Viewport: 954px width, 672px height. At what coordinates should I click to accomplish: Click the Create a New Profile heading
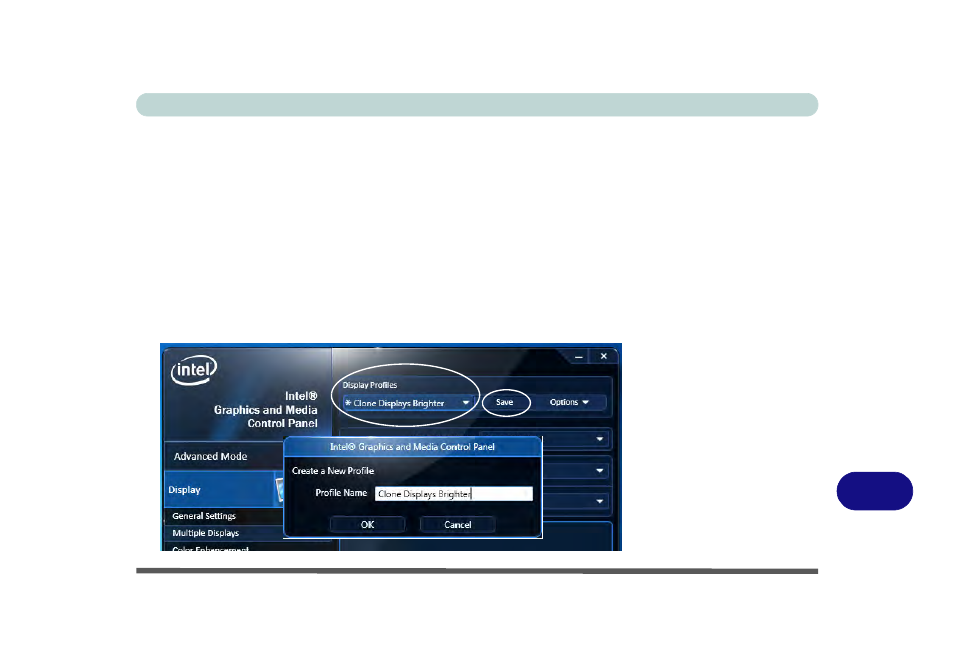coord(333,471)
